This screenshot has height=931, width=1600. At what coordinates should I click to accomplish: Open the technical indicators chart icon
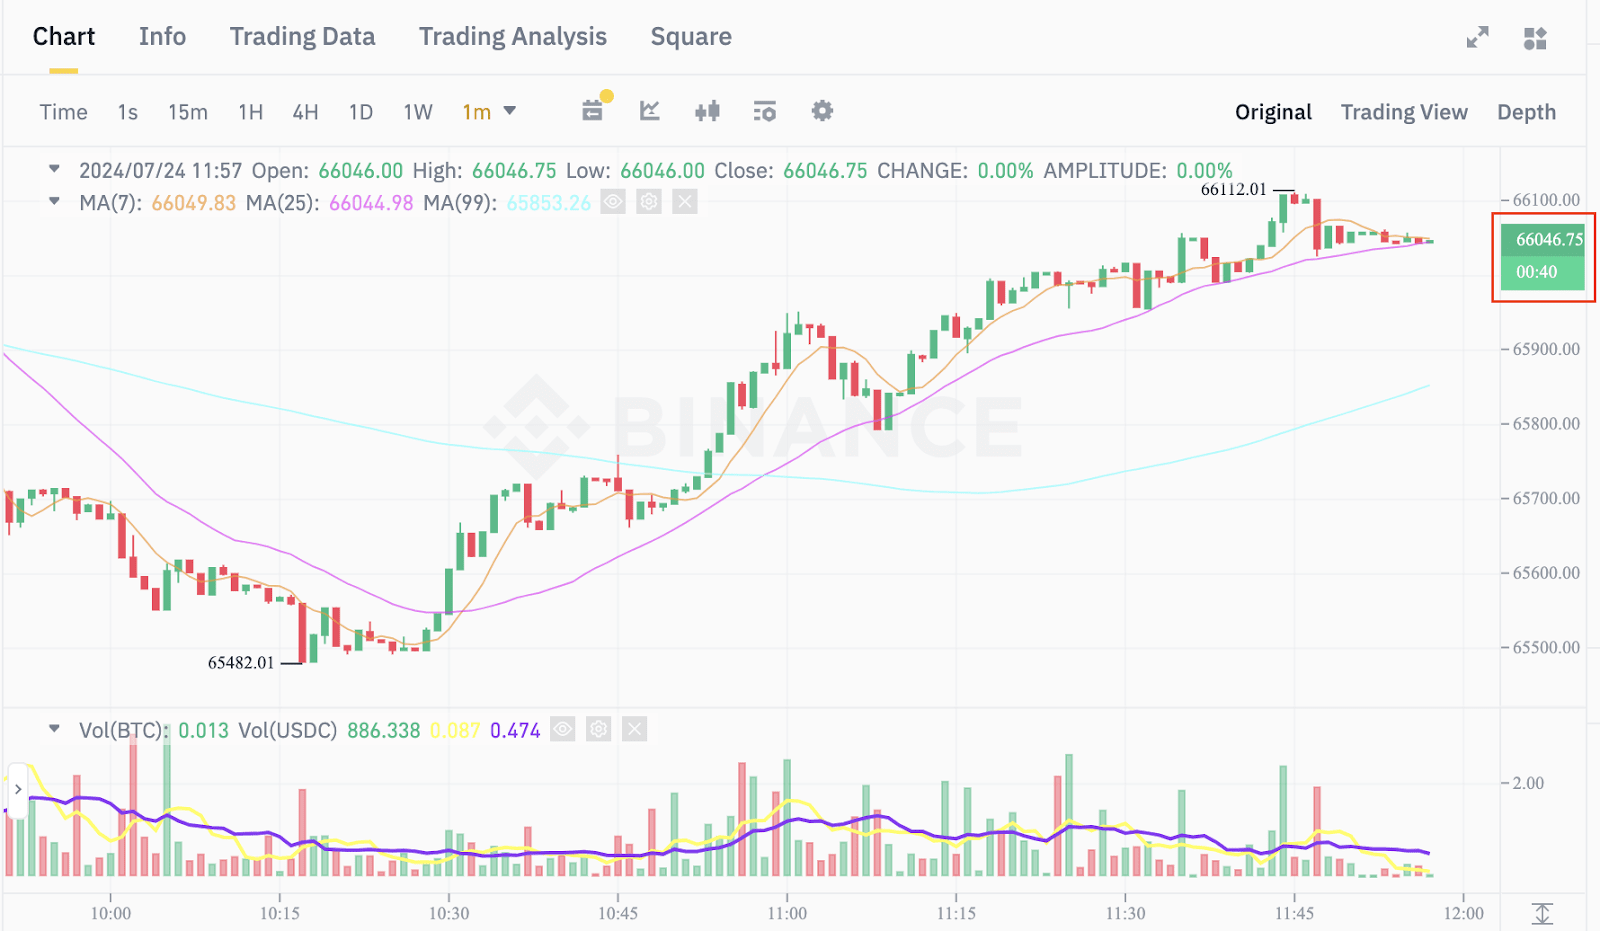click(650, 111)
